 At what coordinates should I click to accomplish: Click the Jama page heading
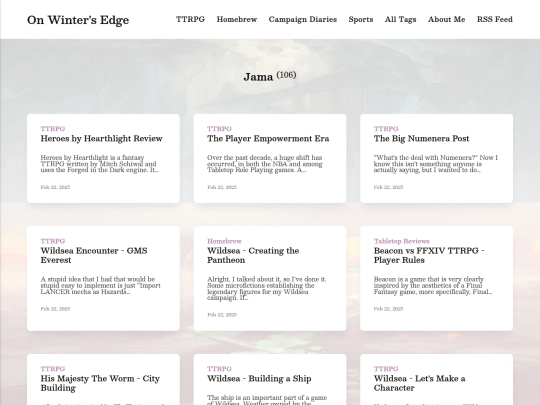click(x=258, y=77)
